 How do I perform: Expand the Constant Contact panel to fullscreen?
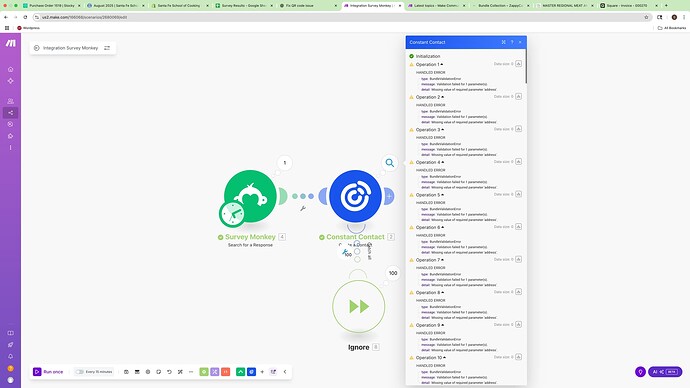(x=503, y=42)
